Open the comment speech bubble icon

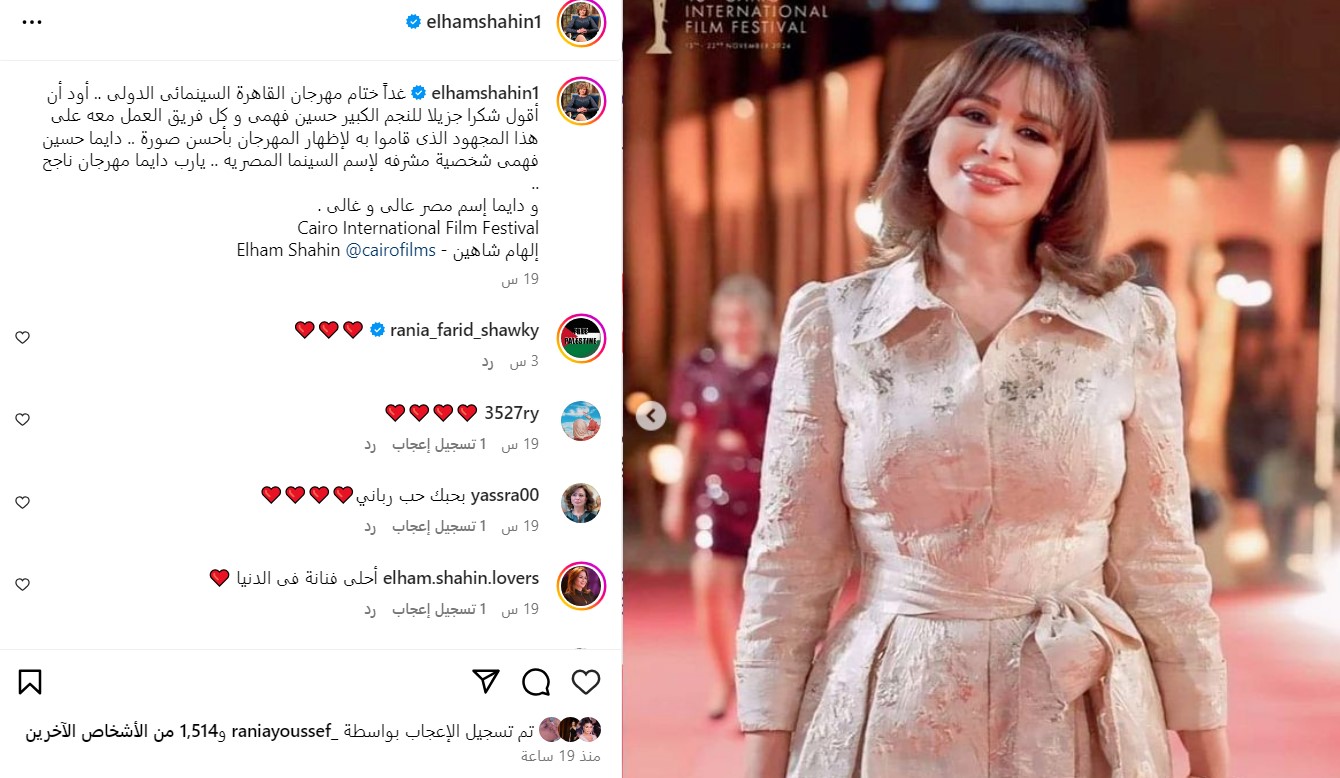coord(536,682)
